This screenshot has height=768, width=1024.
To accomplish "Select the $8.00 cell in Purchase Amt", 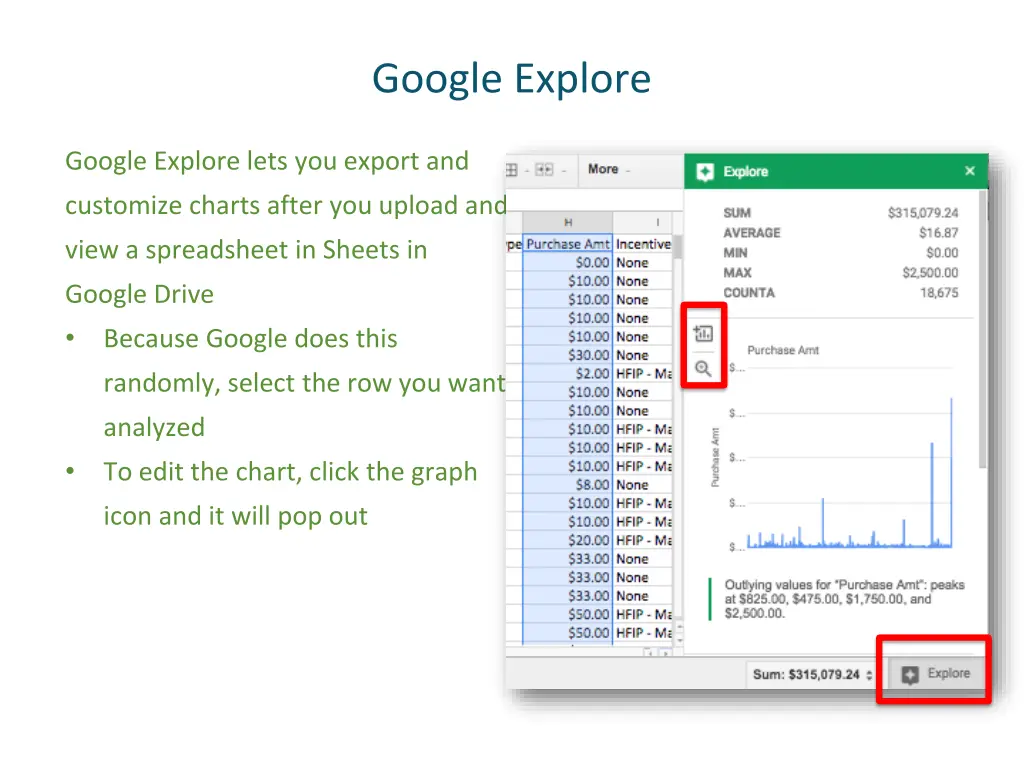I will tap(568, 485).
